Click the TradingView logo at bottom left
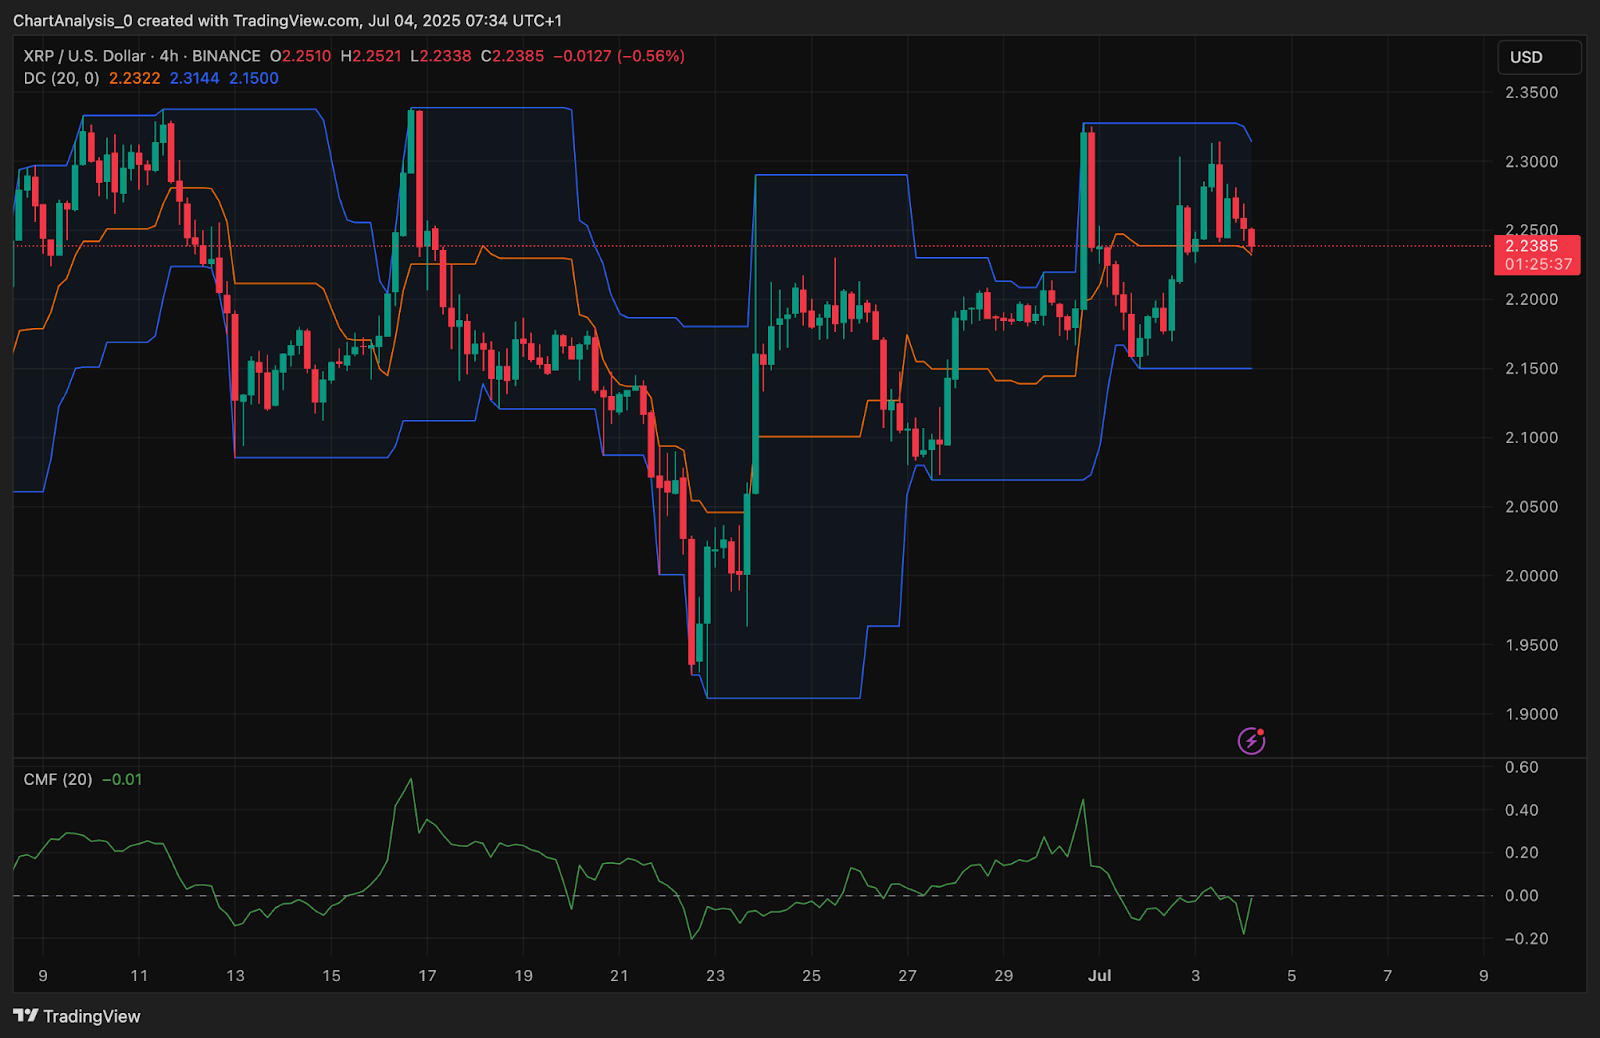Viewport: 1600px width, 1038px height. (77, 1016)
